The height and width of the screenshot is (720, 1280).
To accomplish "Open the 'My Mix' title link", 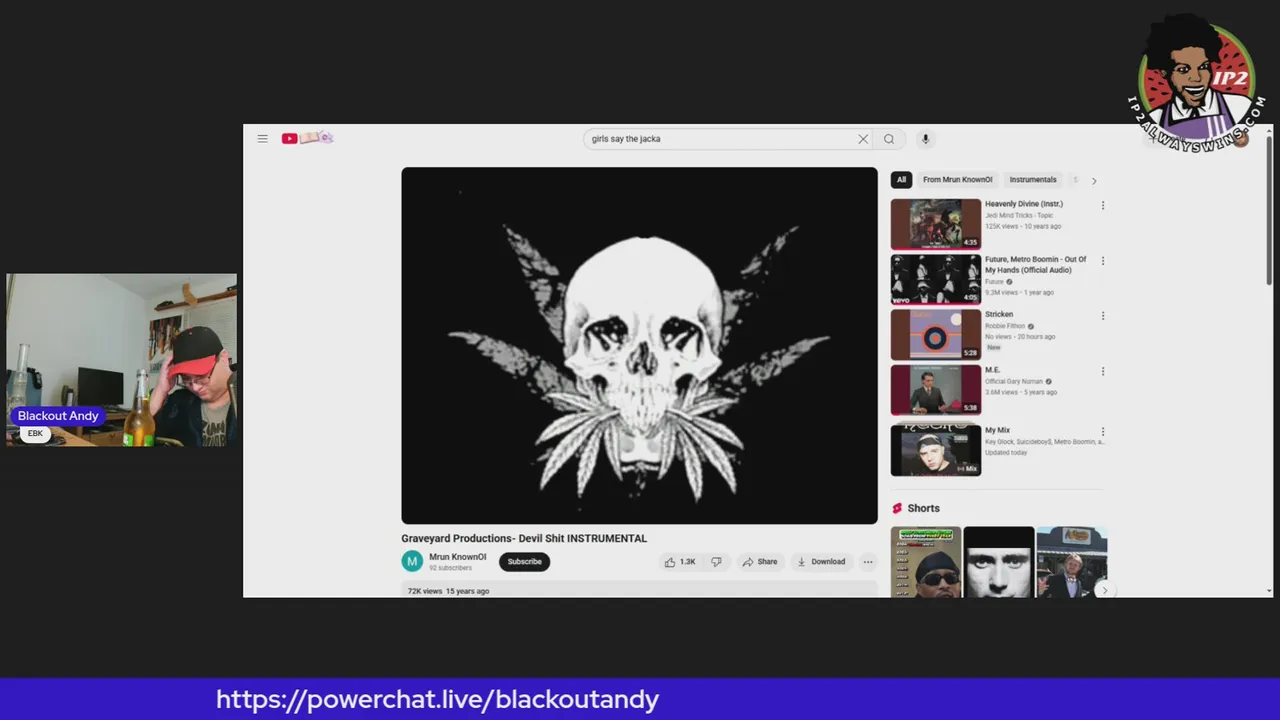I will coord(998,431).
